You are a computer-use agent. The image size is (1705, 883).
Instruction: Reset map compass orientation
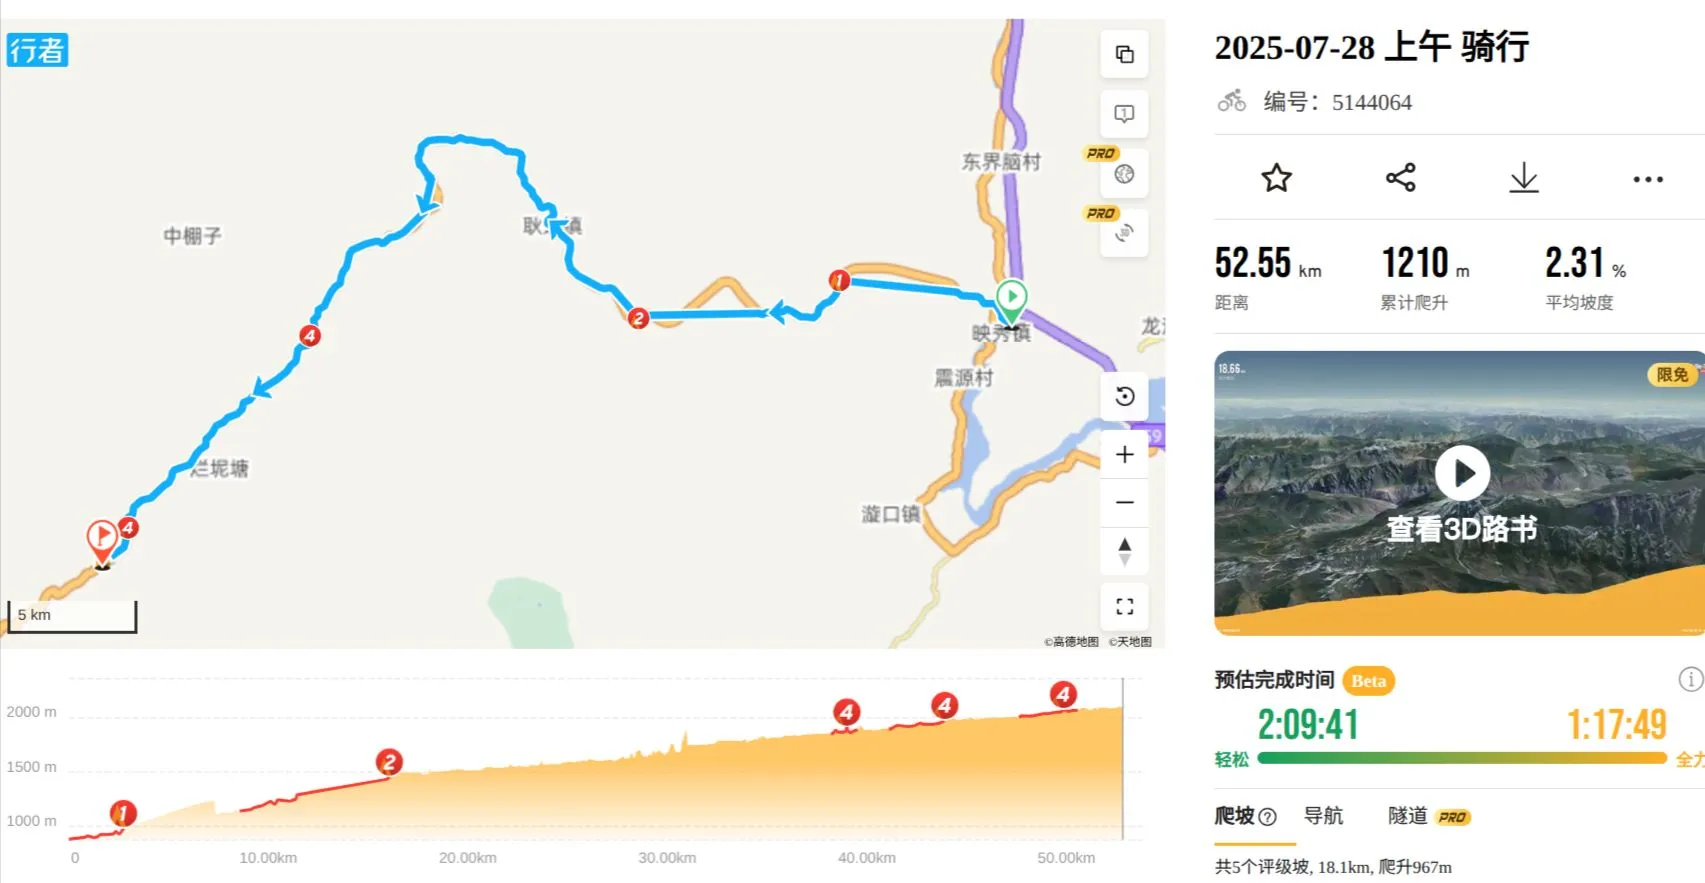pos(1124,551)
